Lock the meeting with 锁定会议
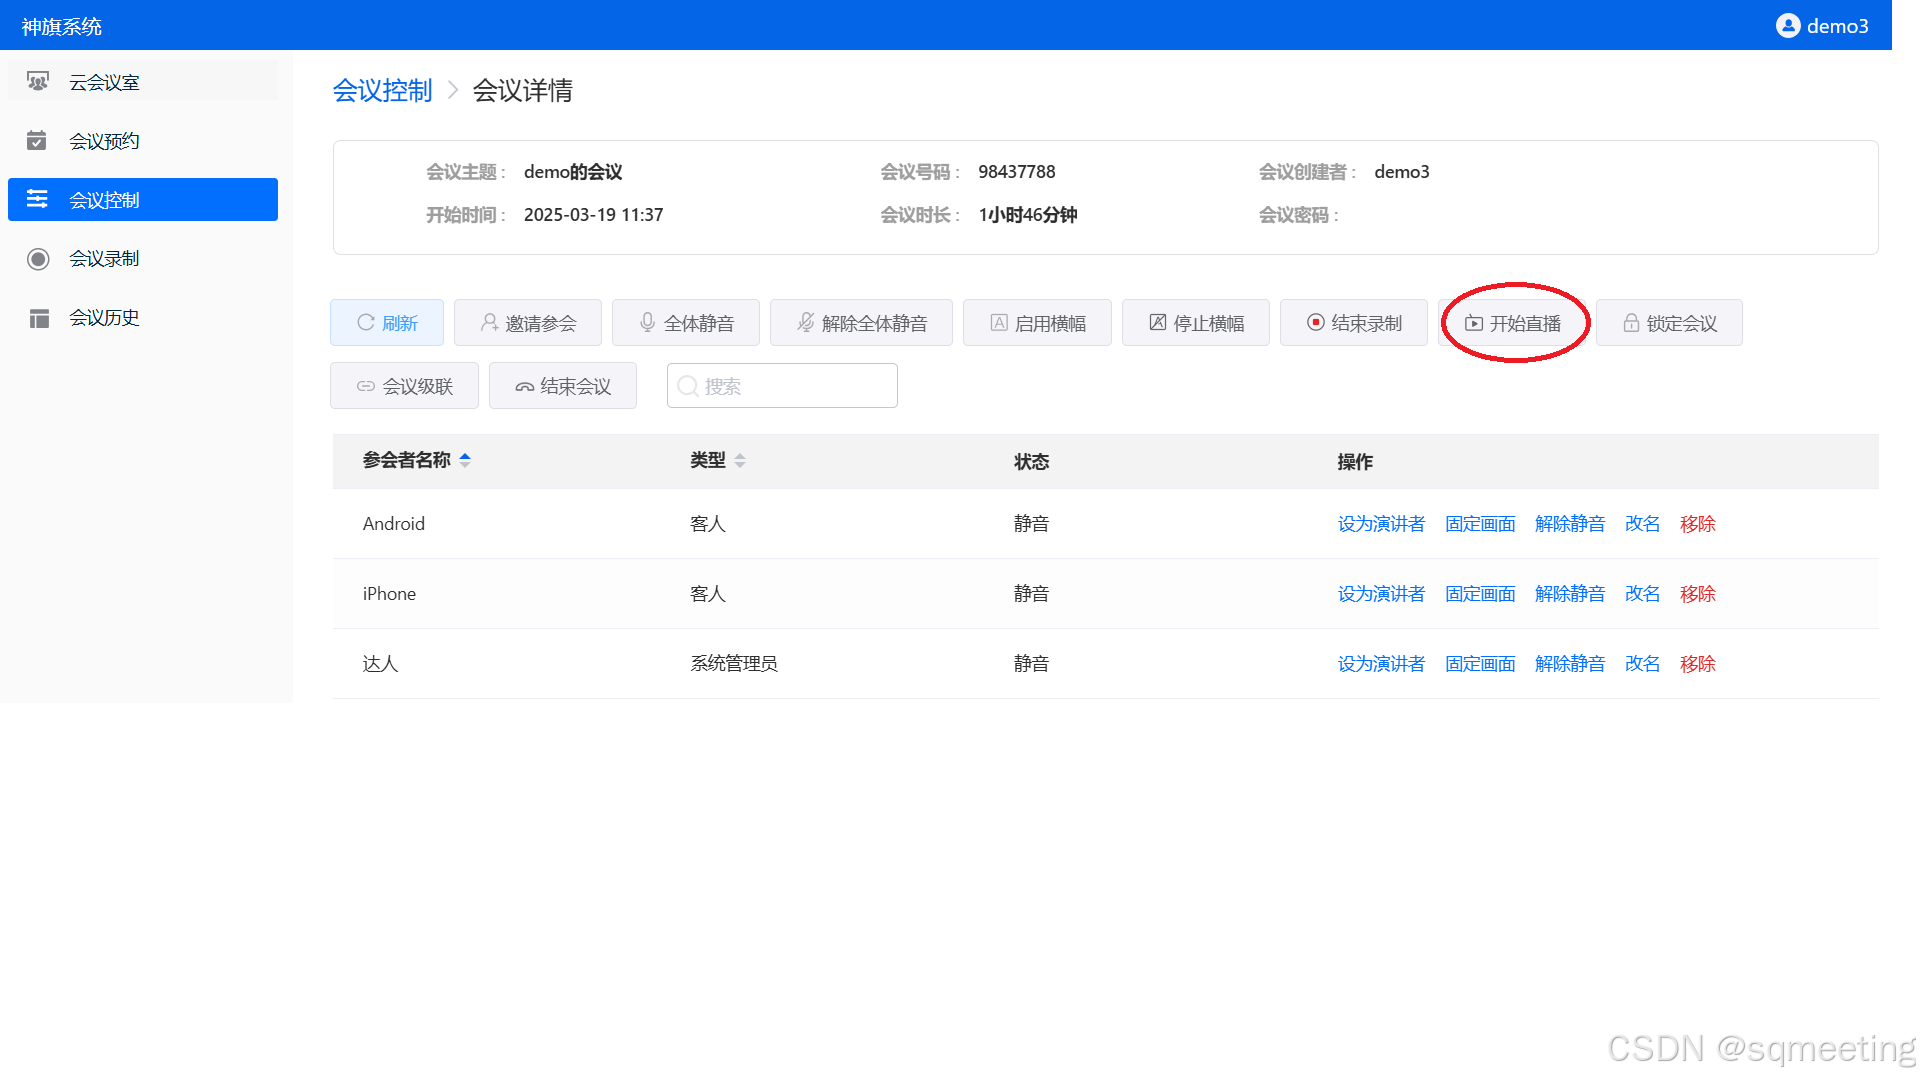 1669,323
